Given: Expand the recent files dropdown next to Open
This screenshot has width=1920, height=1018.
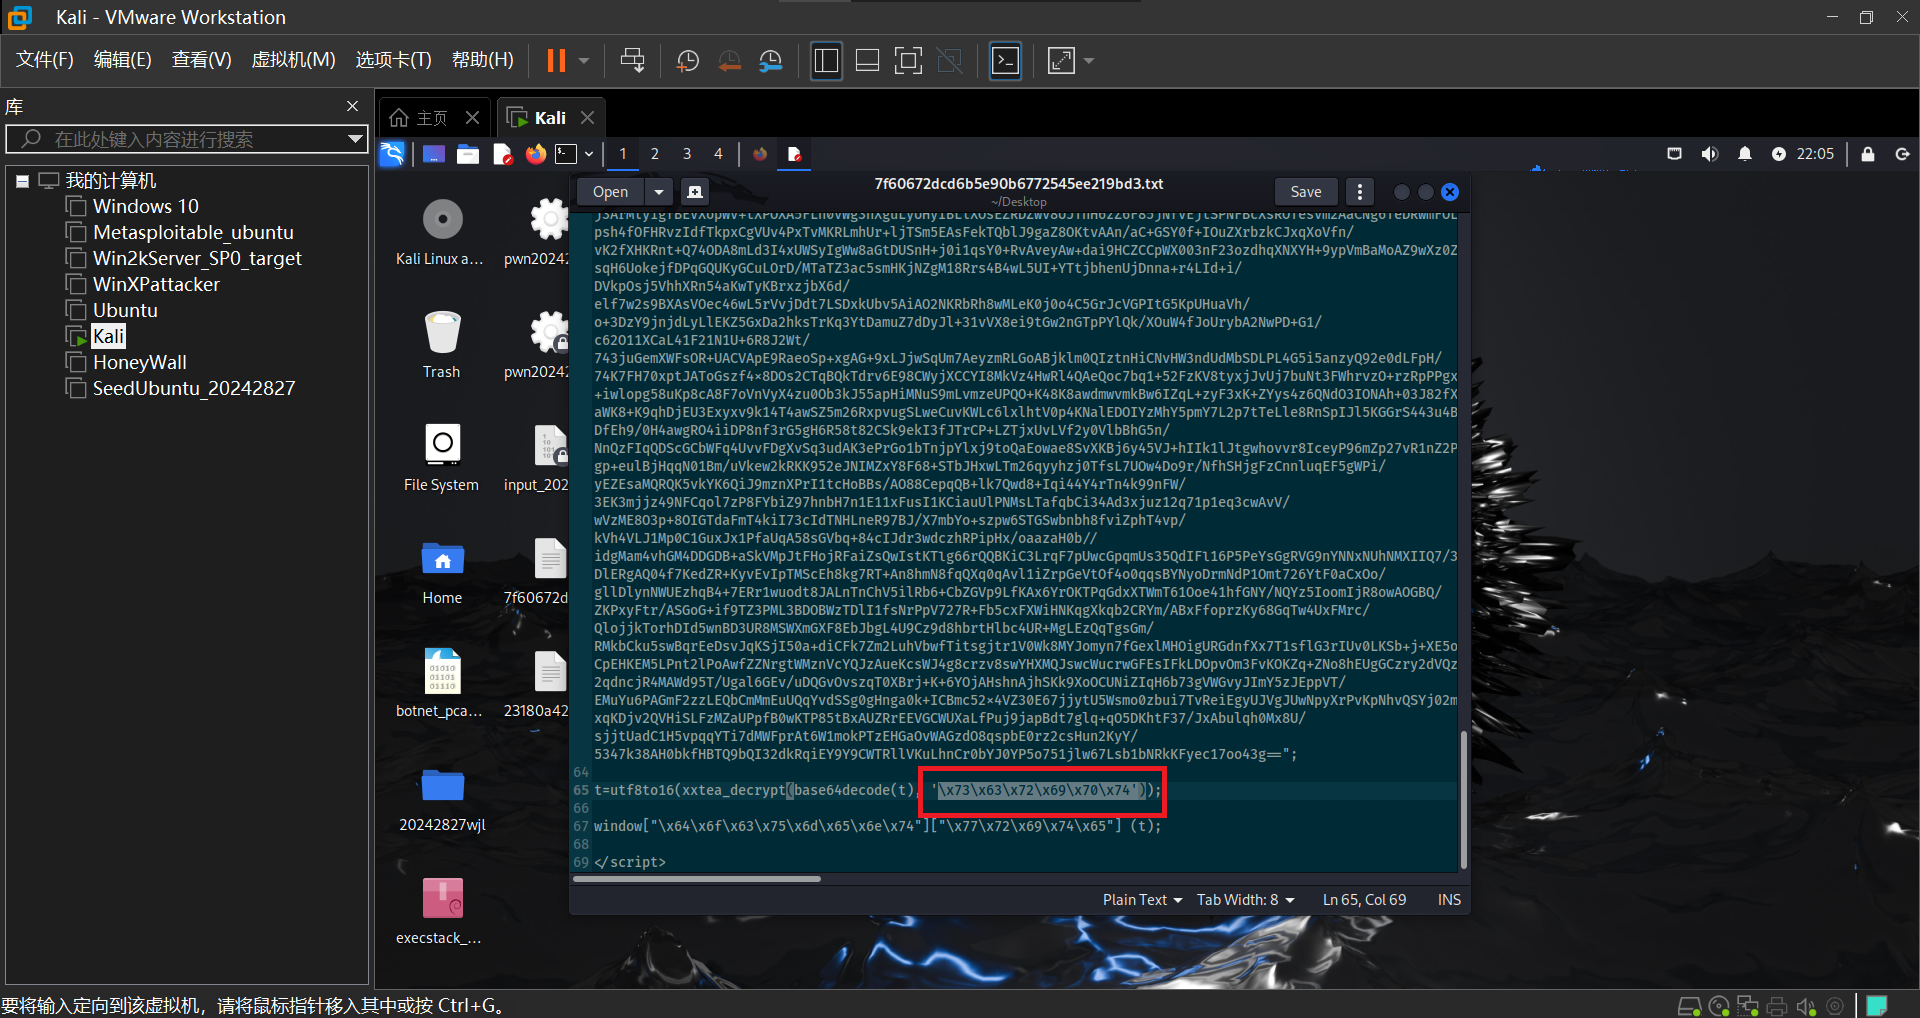Looking at the screenshot, I should pos(658,192).
